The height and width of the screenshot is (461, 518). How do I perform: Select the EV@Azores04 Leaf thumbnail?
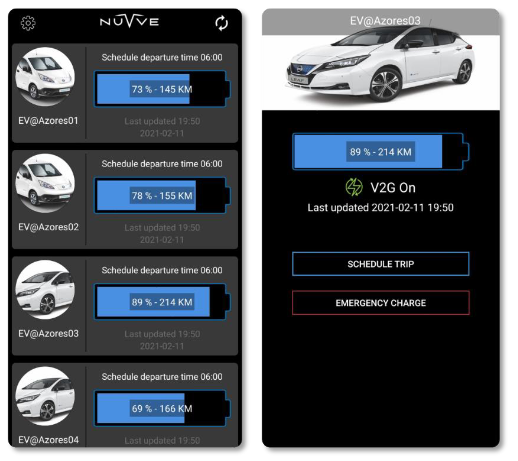pyautogui.click(x=45, y=396)
